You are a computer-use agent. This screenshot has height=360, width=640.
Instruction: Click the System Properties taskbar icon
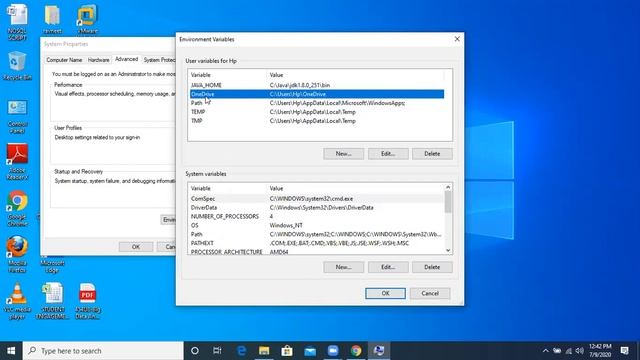coord(379,351)
